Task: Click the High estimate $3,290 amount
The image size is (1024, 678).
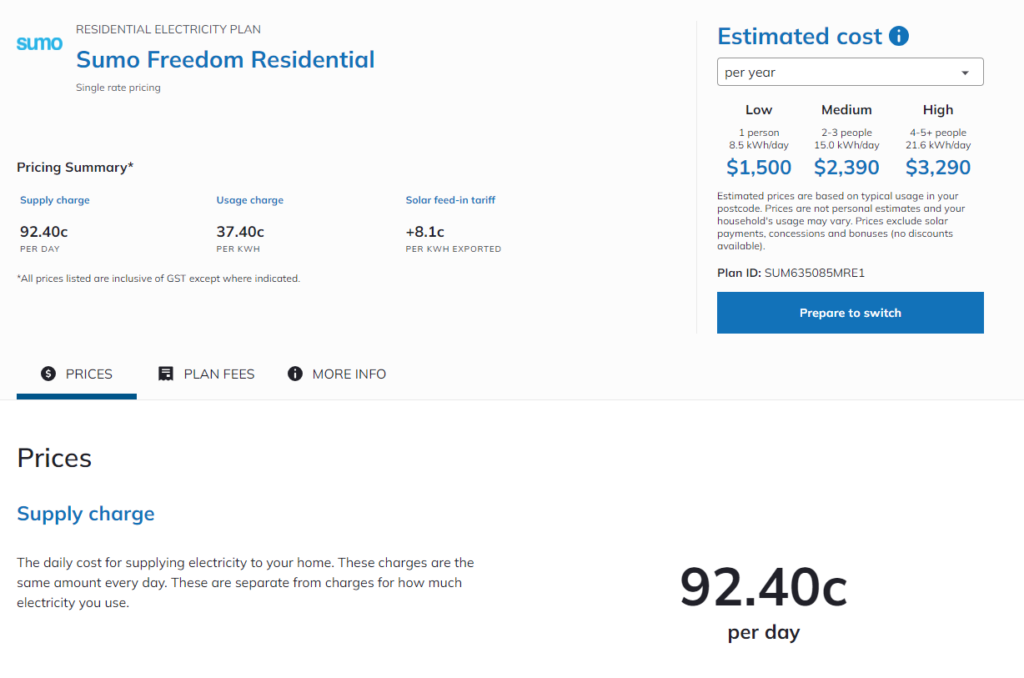Action: 938,167
